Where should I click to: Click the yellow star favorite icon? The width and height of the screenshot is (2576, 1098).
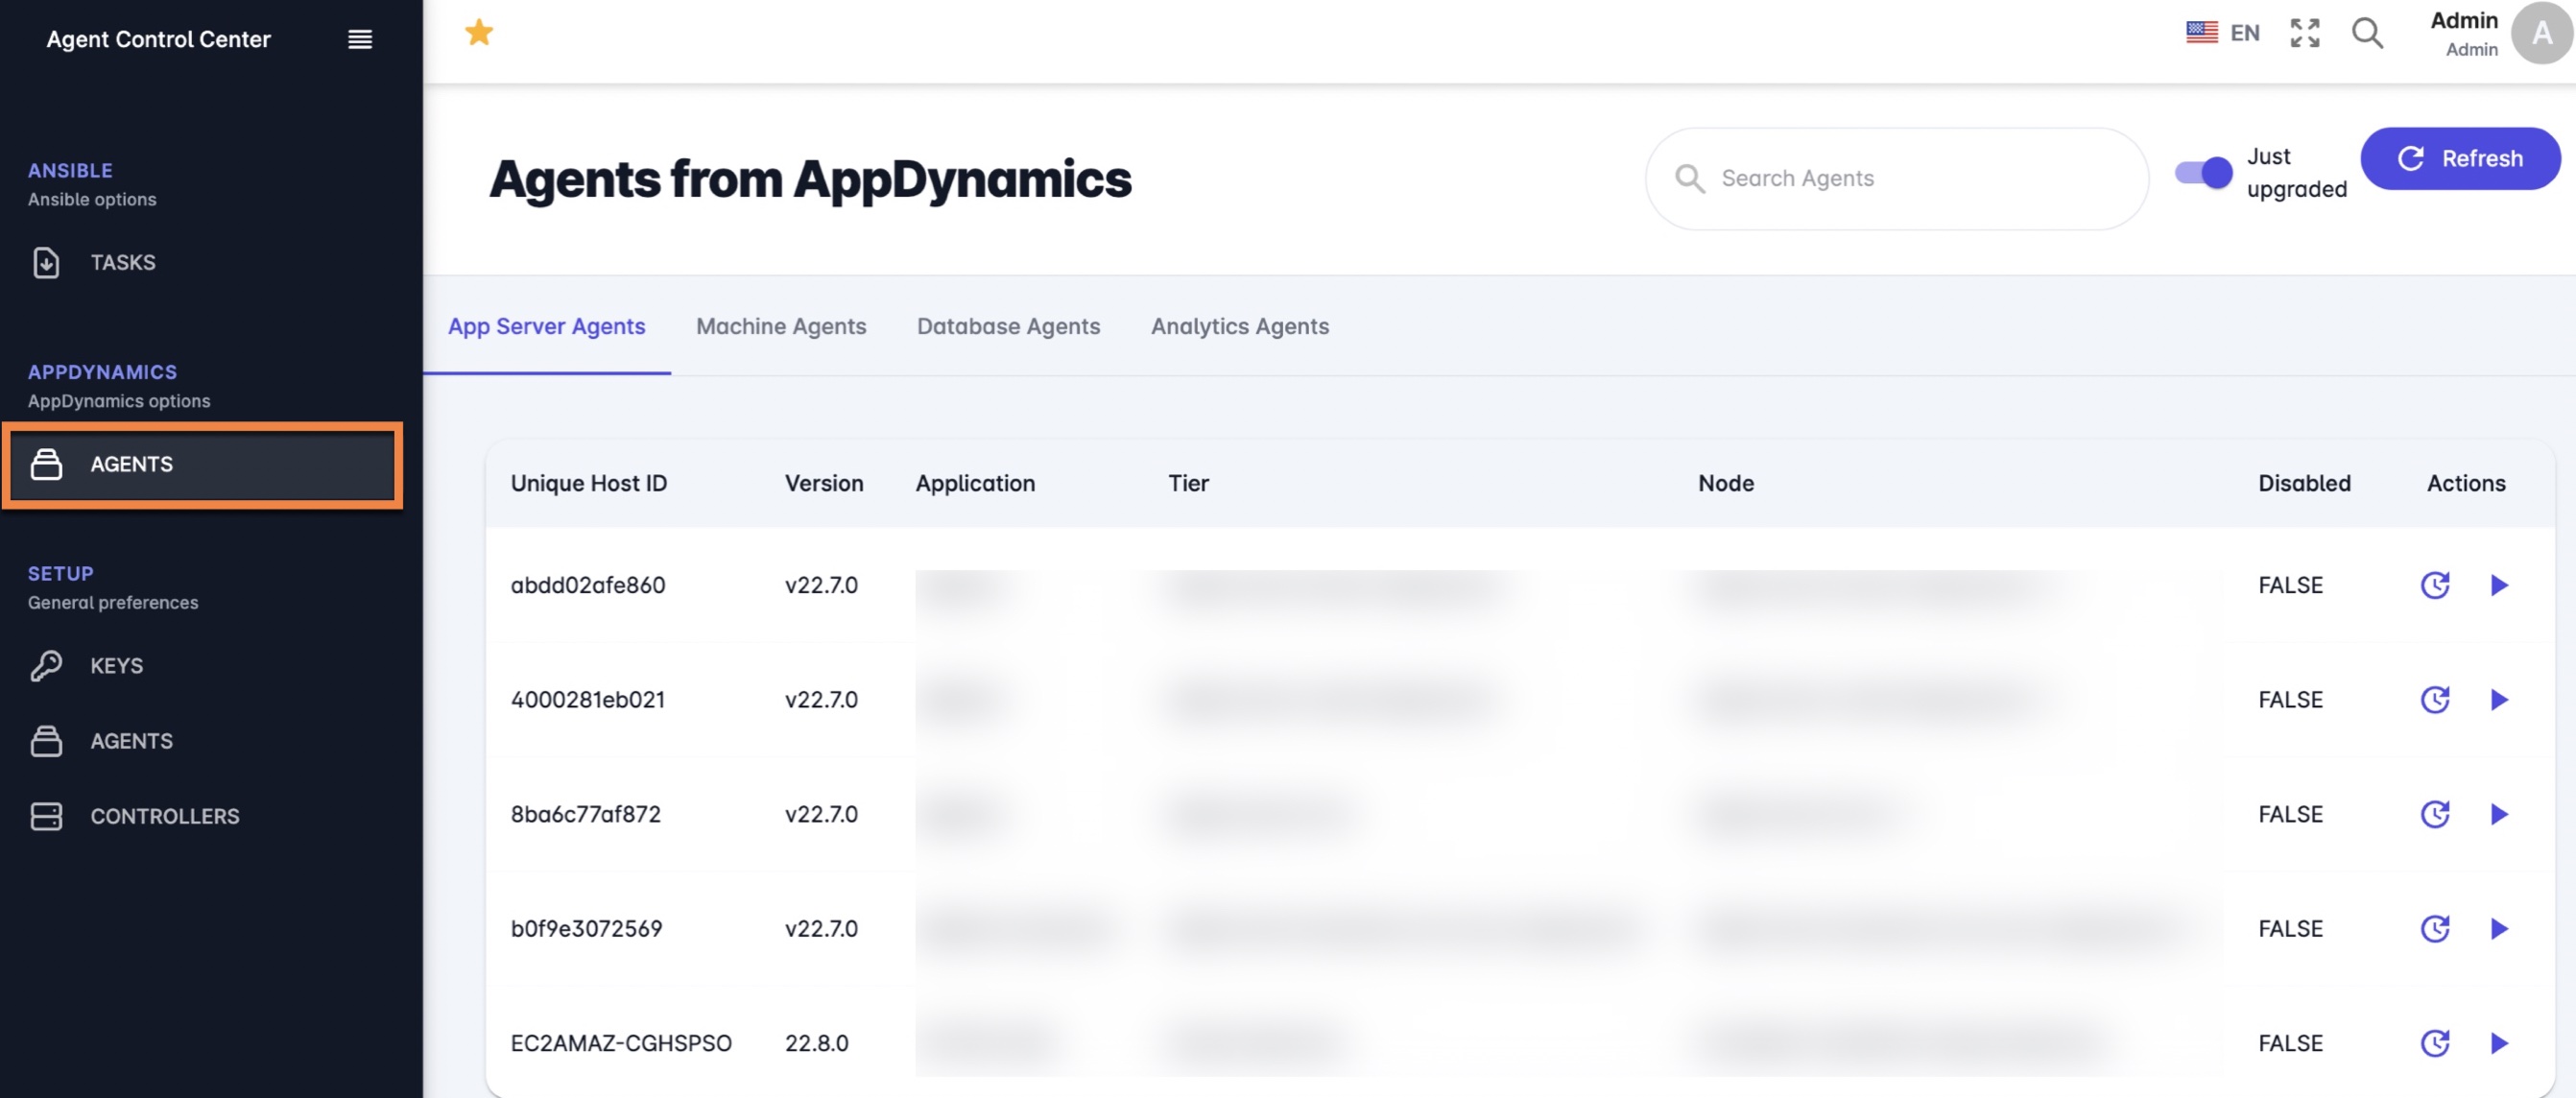point(479,33)
